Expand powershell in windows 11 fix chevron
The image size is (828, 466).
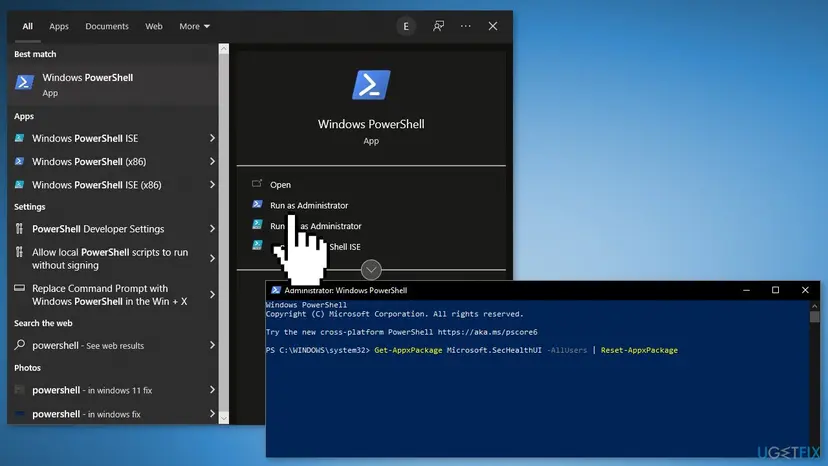pyautogui.click(x=212, y=390)
